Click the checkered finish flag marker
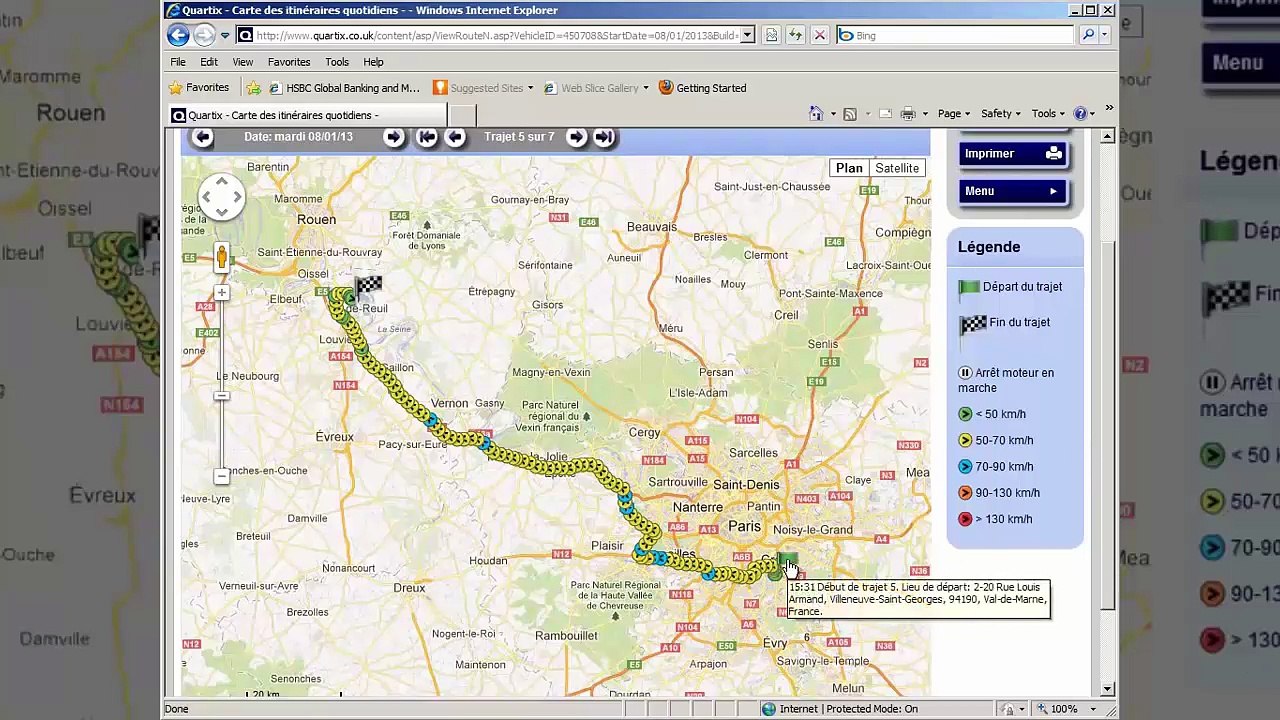The width and height of the screenshot is (1280, 720). coord(367,287)
